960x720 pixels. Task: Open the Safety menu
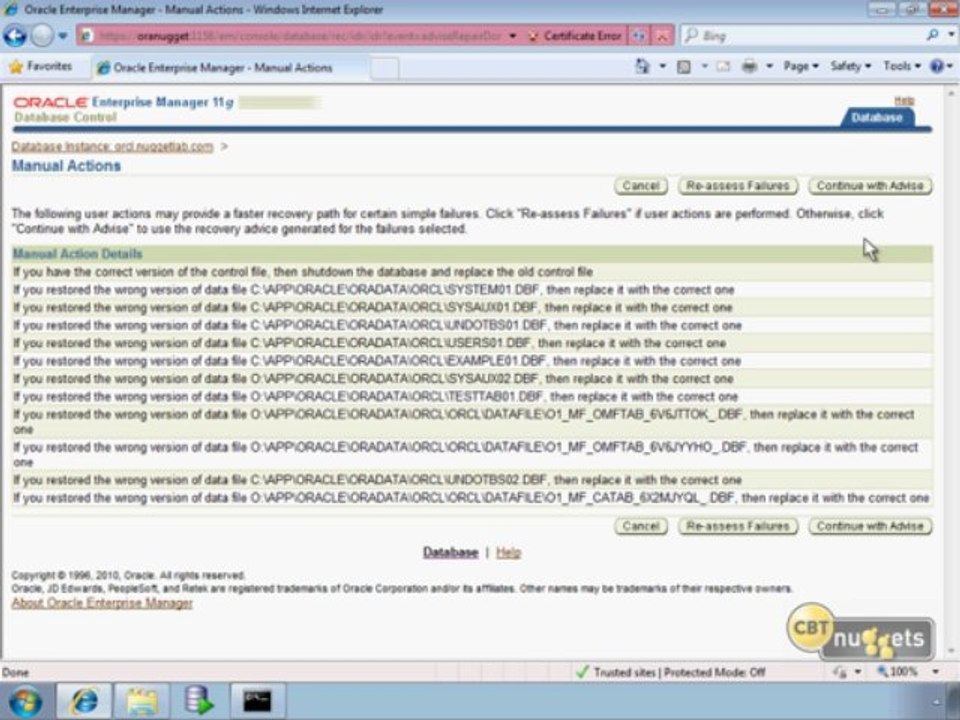click(850, 66)
